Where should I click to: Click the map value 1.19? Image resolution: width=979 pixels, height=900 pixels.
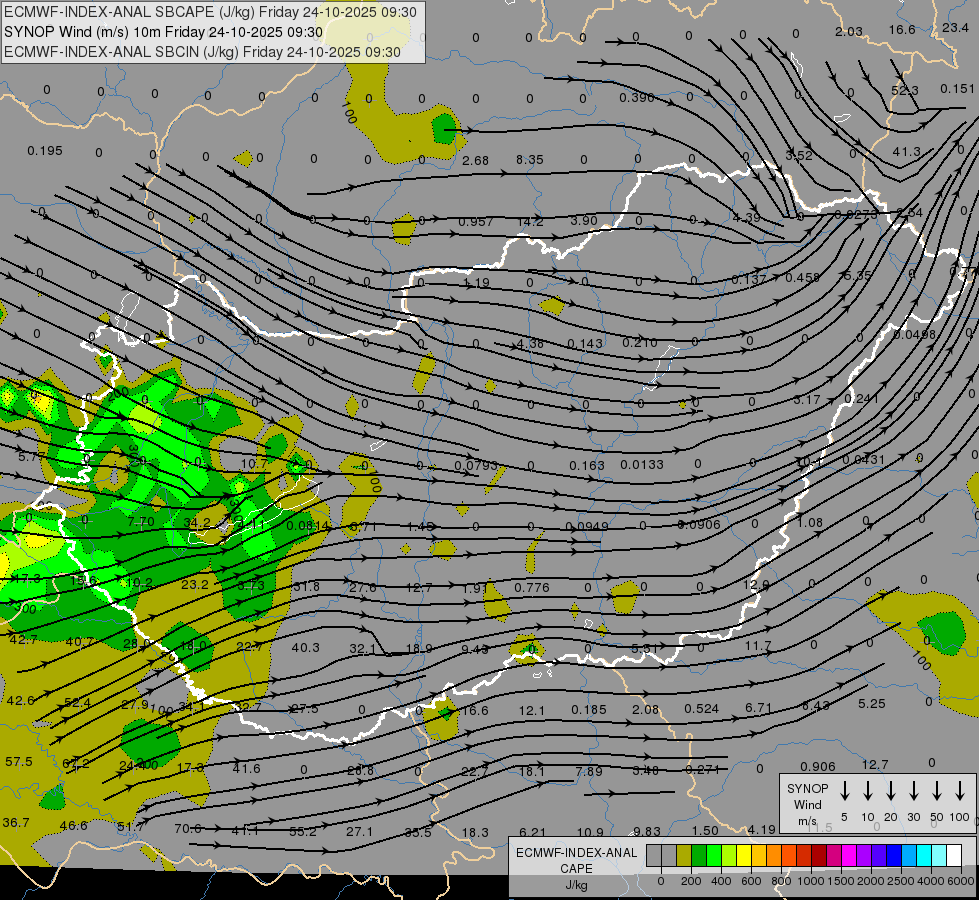pos(476,283)
